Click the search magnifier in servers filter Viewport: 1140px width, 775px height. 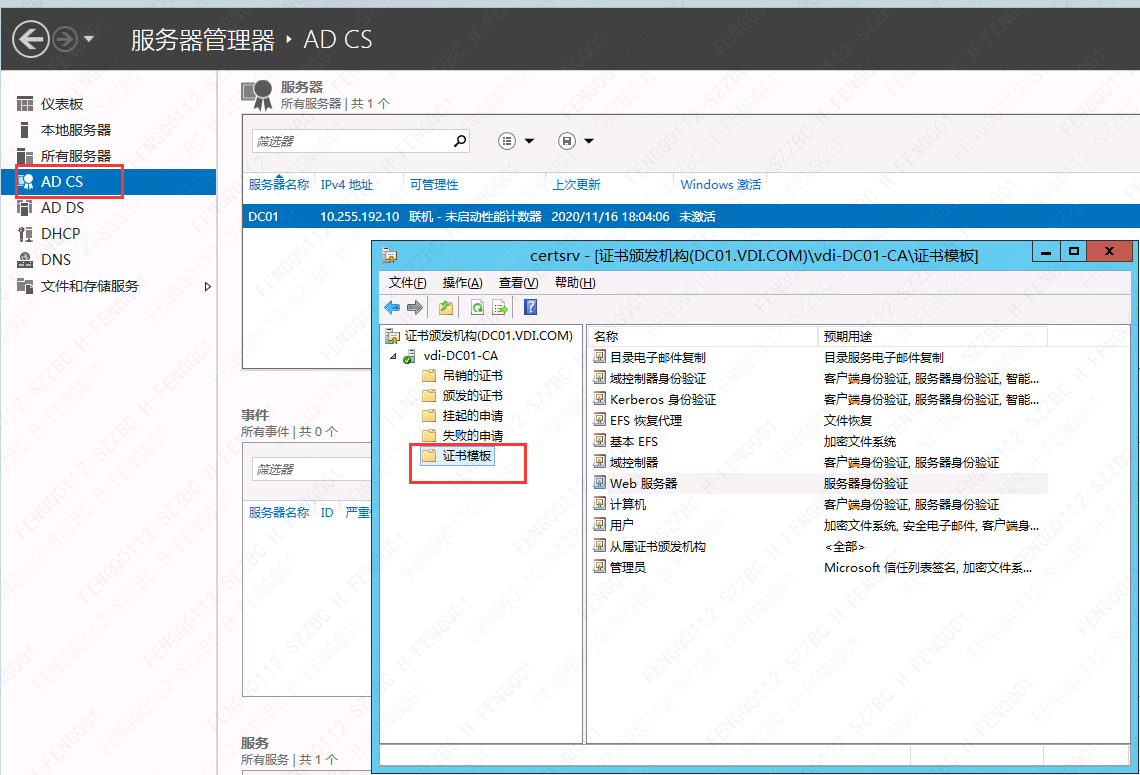click(x=459, y=141)
